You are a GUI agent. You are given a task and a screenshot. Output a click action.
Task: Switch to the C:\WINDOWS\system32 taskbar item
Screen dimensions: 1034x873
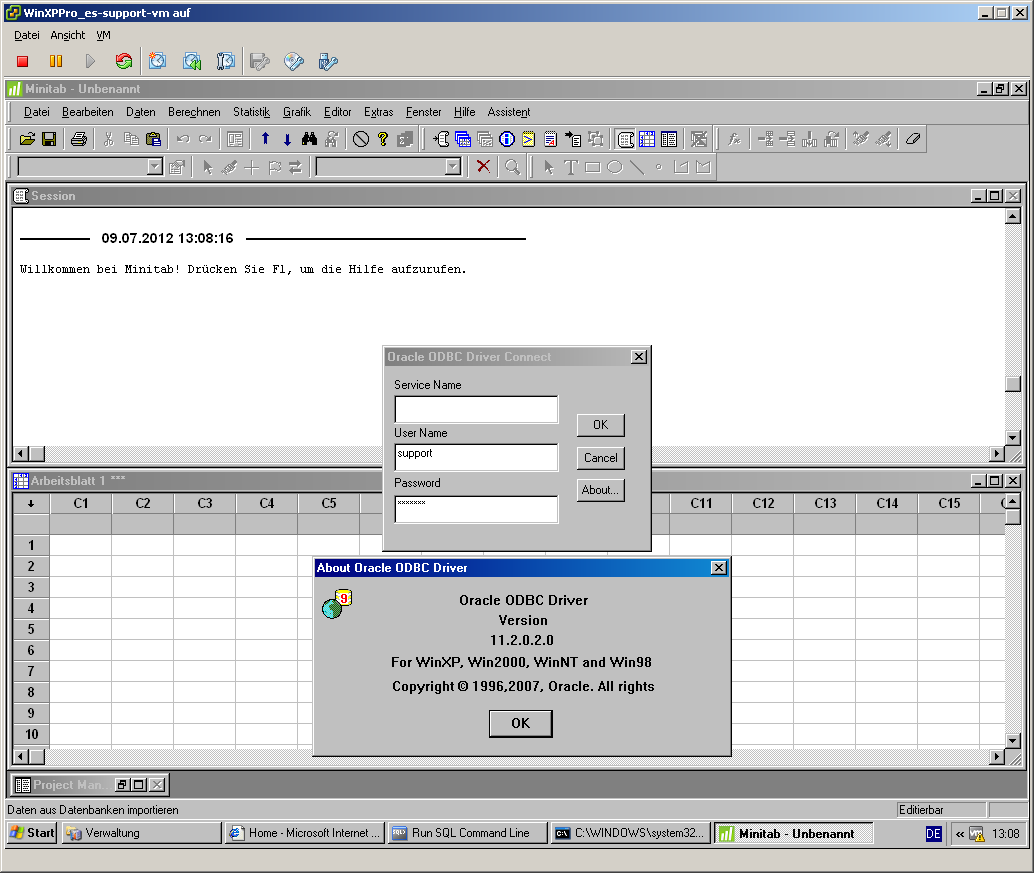(x=631, y=833)
